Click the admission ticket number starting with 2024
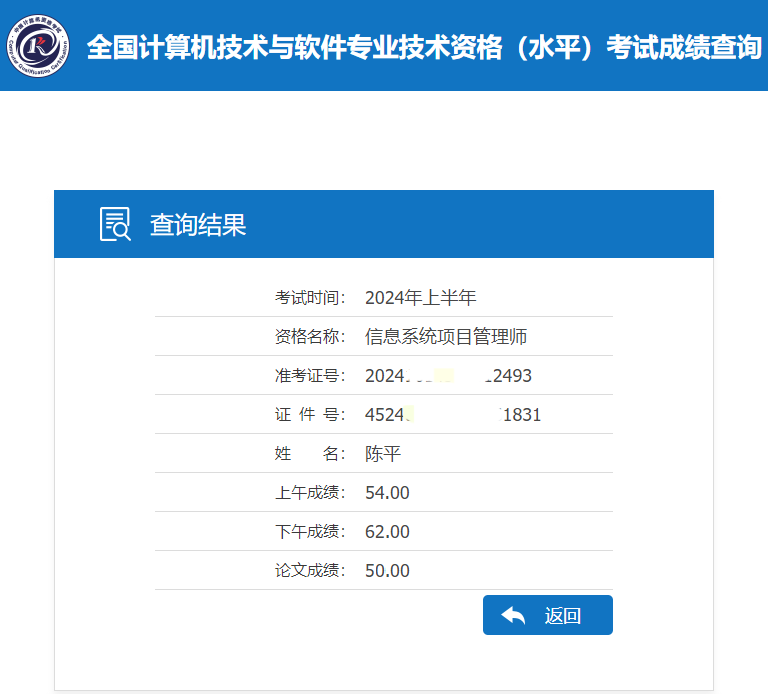This screenshot has width=768, height=694. click(448, 376)
